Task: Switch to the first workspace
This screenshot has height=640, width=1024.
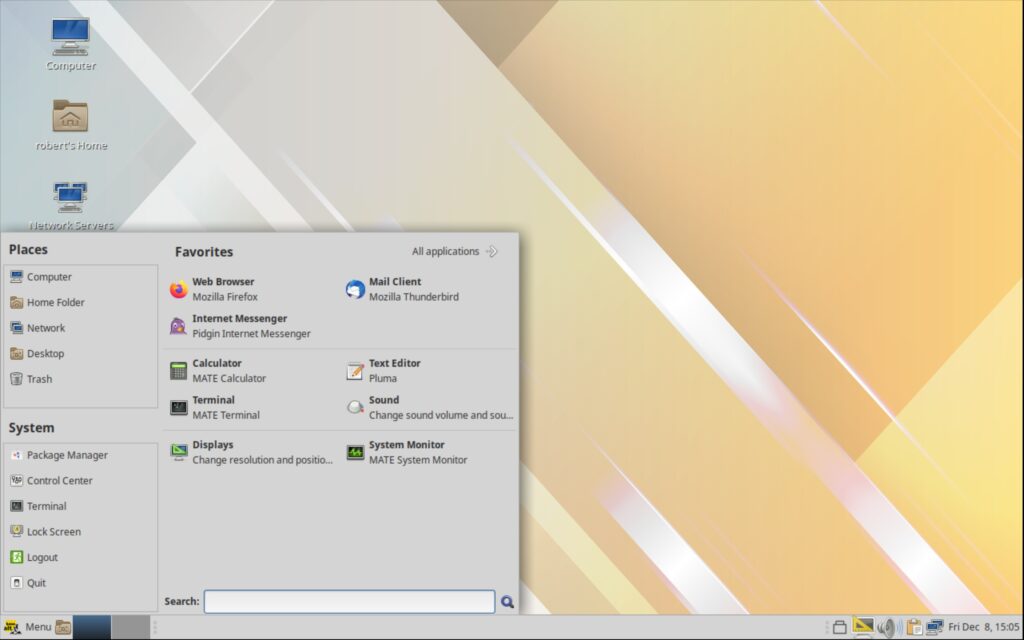Action: click(x=91, y=627)
